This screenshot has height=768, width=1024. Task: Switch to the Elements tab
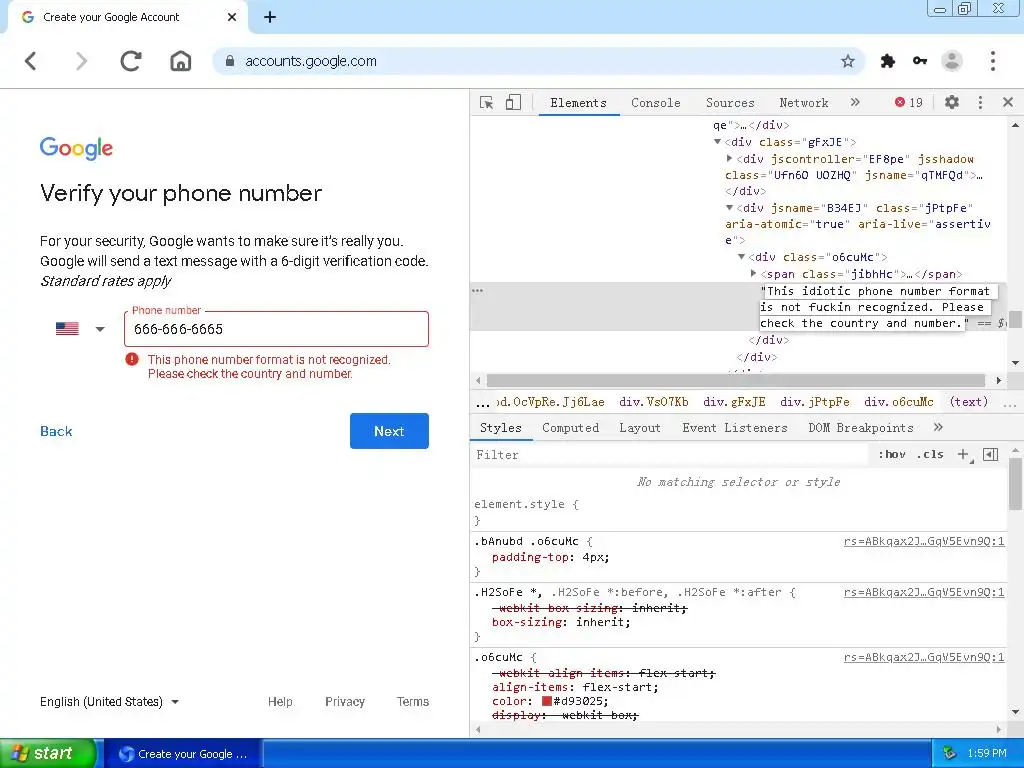(x=579, y=103)
